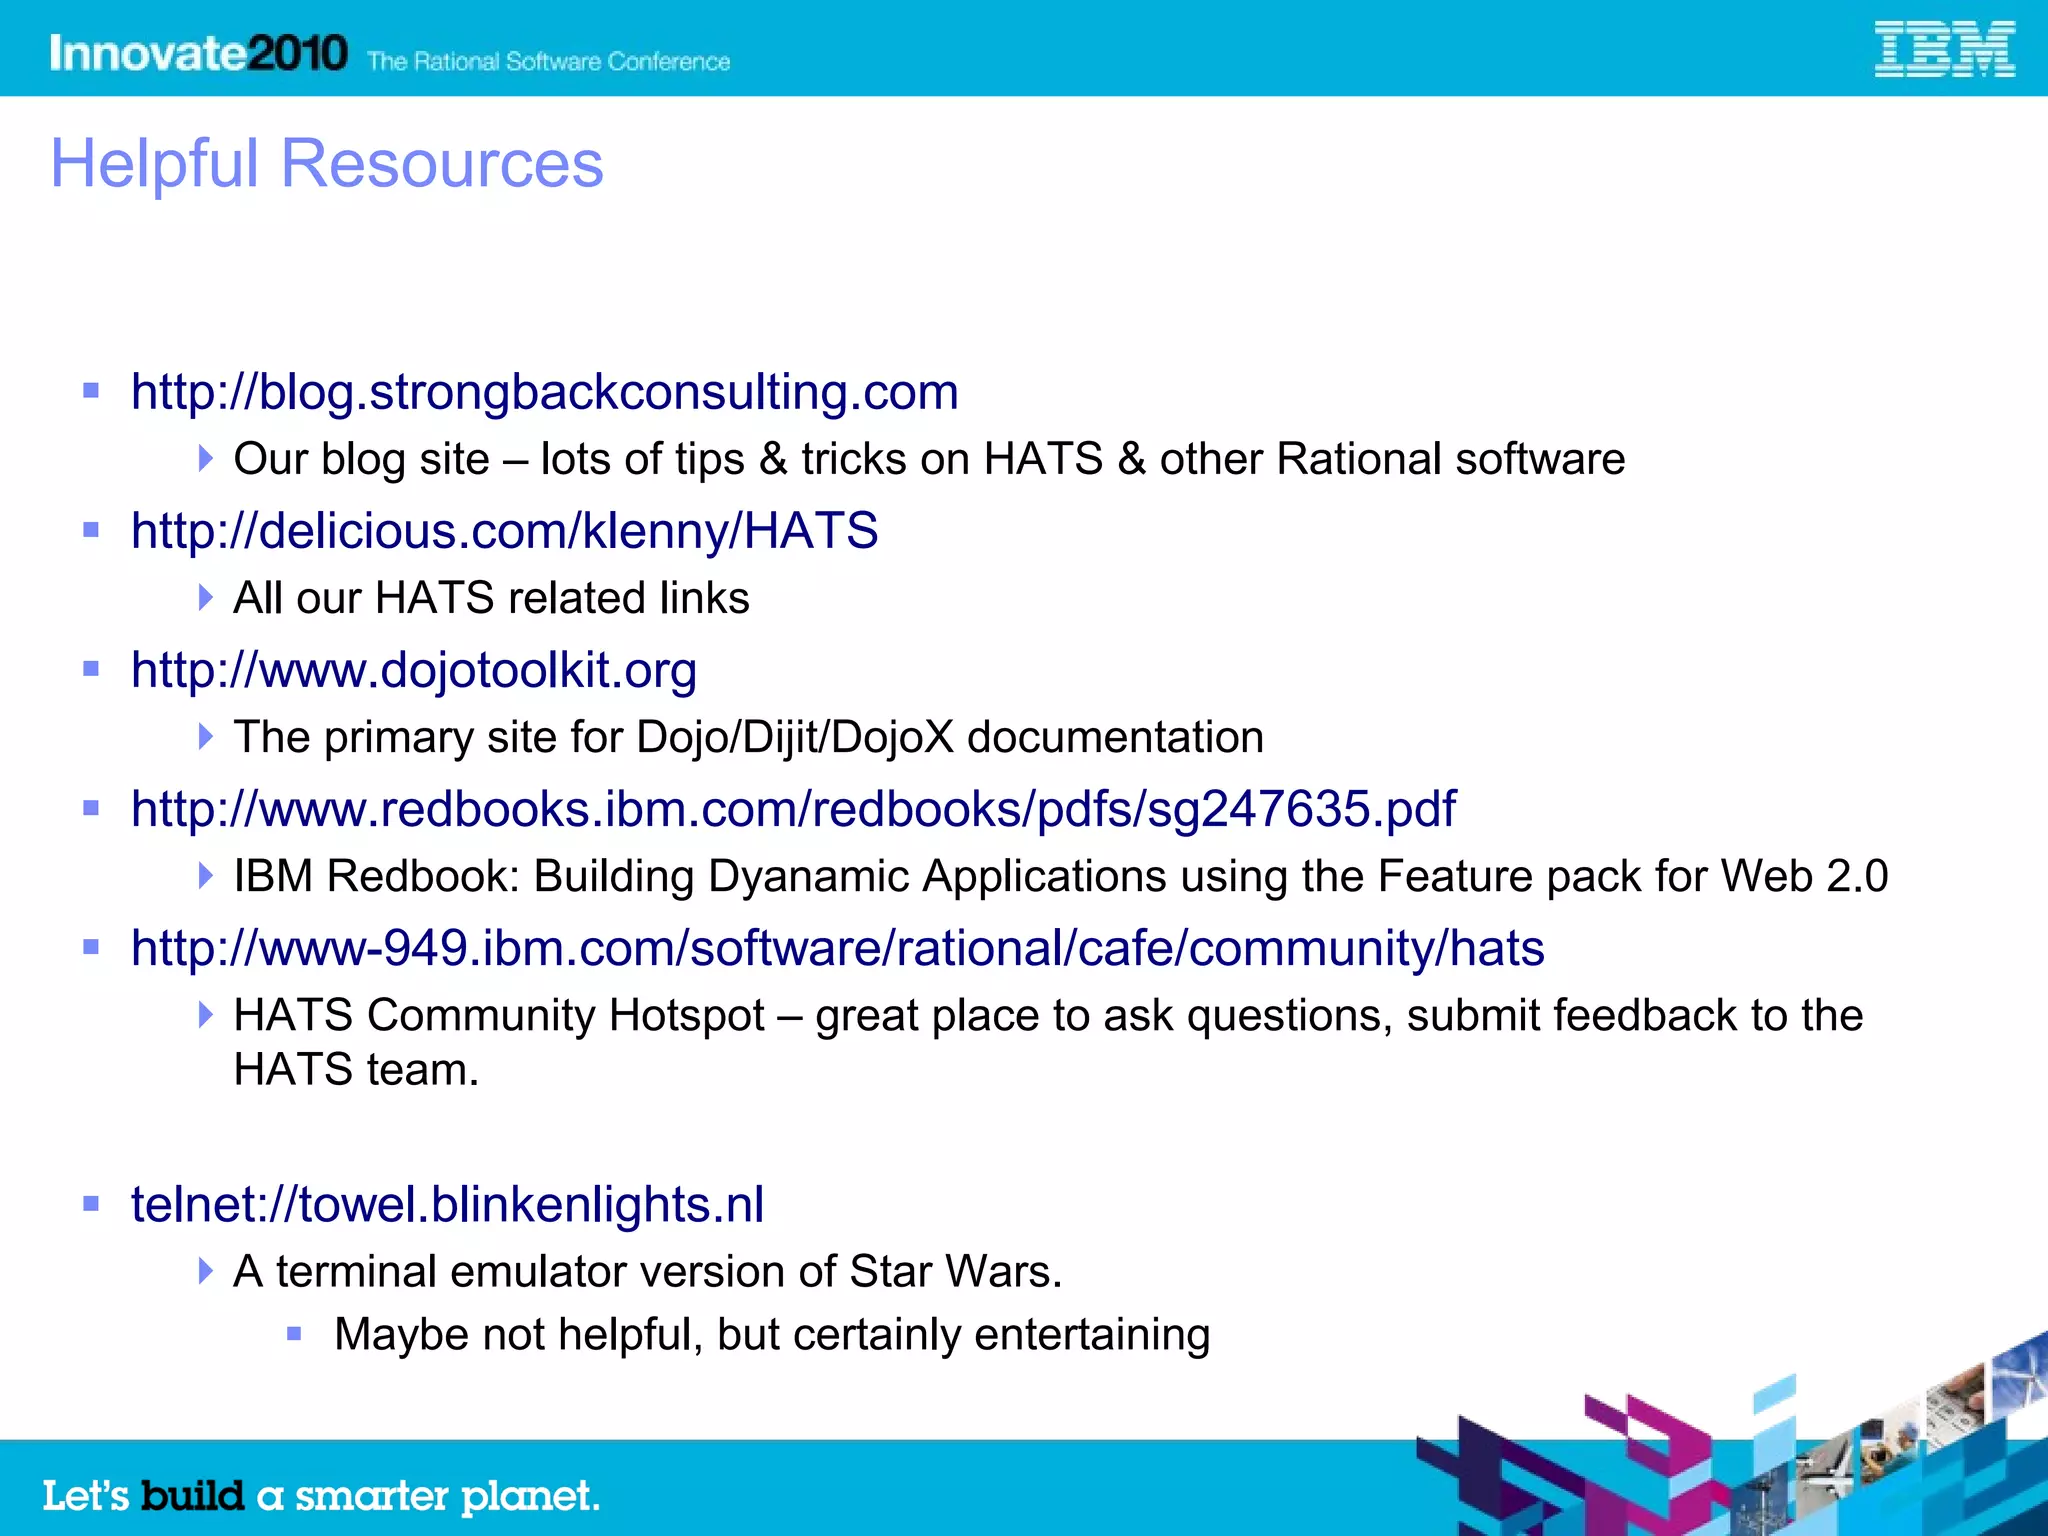Click the IBM logo in the header
The height and width of the screenshot is (1536, 2048).
click(x=1944, y=50)
